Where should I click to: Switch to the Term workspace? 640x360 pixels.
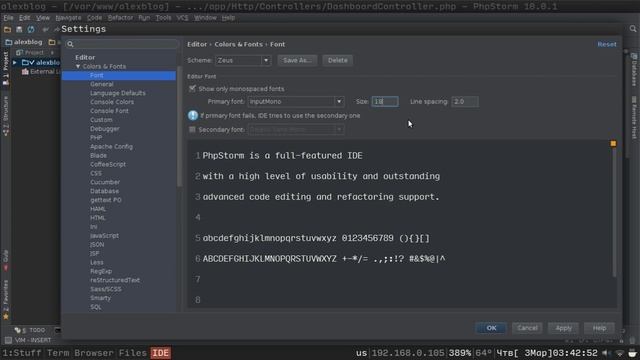(x=58, y=353)
